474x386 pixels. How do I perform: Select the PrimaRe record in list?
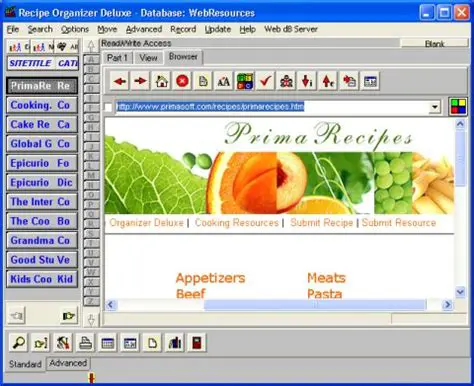42,86
